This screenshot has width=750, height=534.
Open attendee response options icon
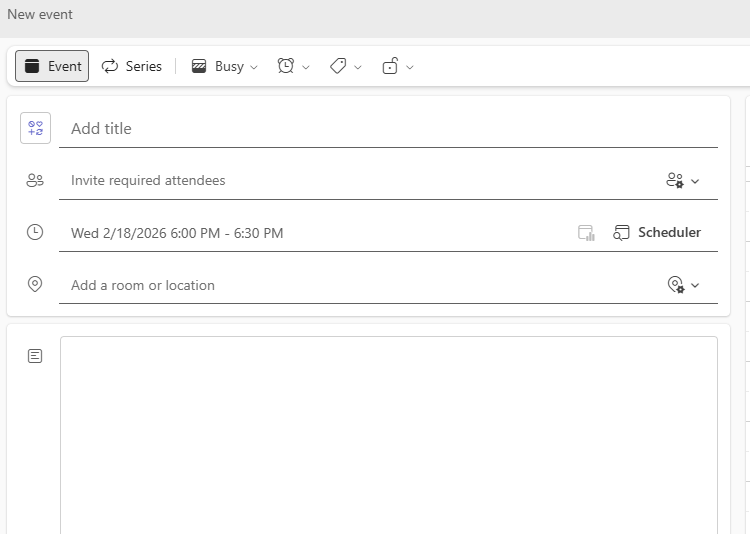[675, 180]
